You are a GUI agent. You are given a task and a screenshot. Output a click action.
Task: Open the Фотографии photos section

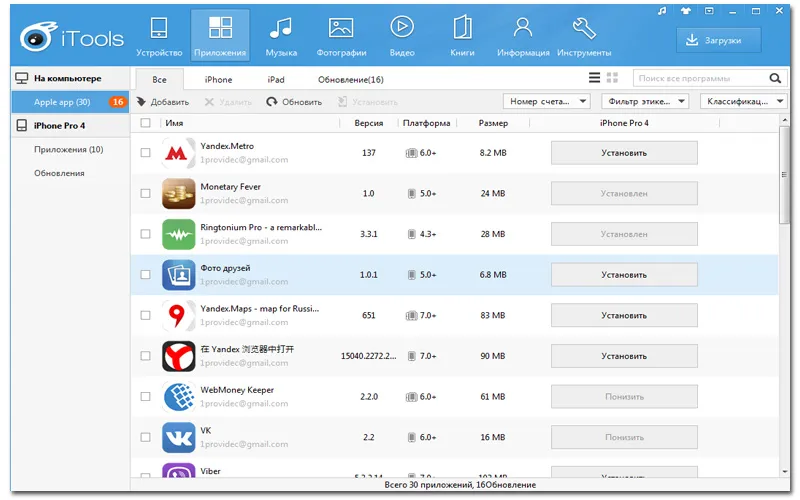click(341, 36)
